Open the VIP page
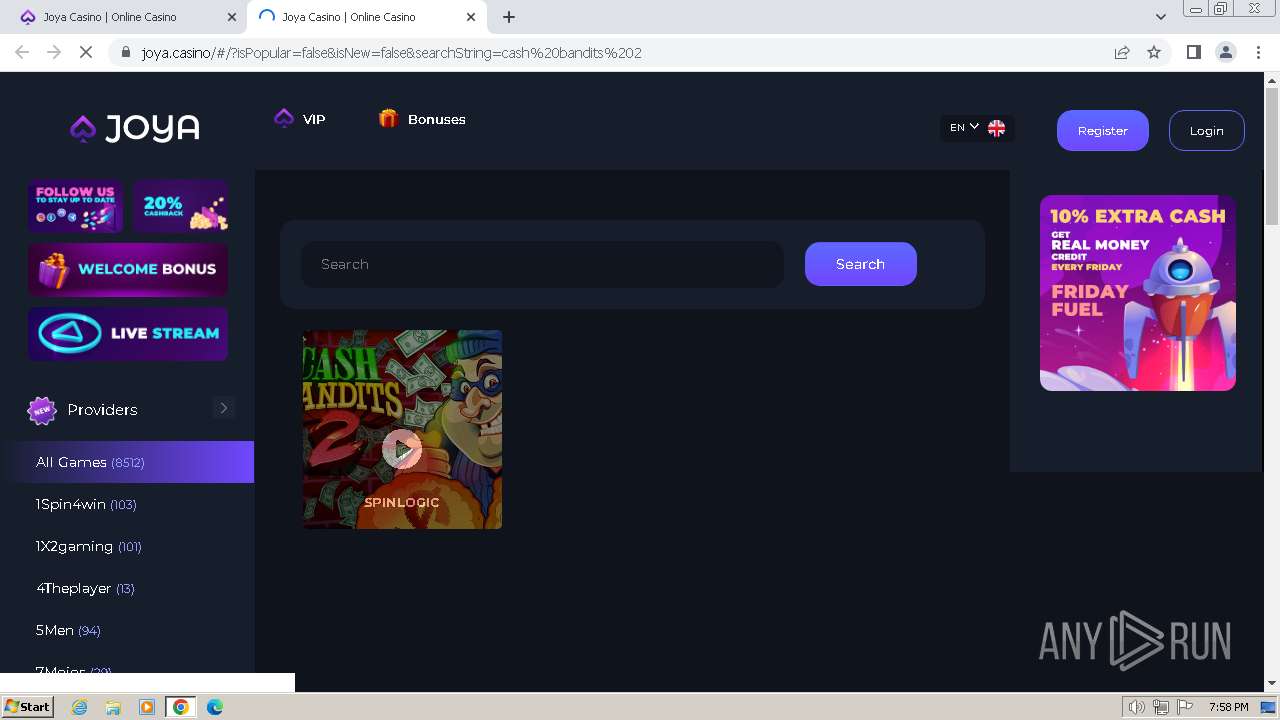Screen dimensions: 1280x720 pyautogui.click(x=314, y=119)
